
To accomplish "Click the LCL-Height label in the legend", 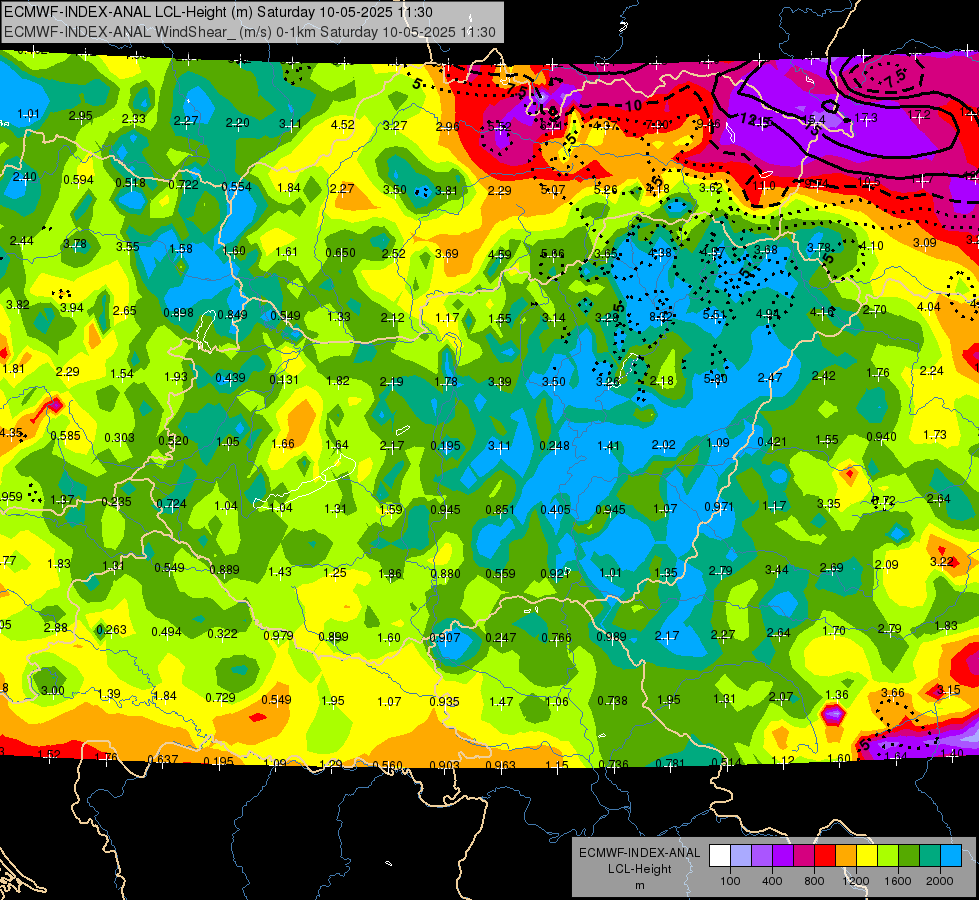I will tap(639, 869).
